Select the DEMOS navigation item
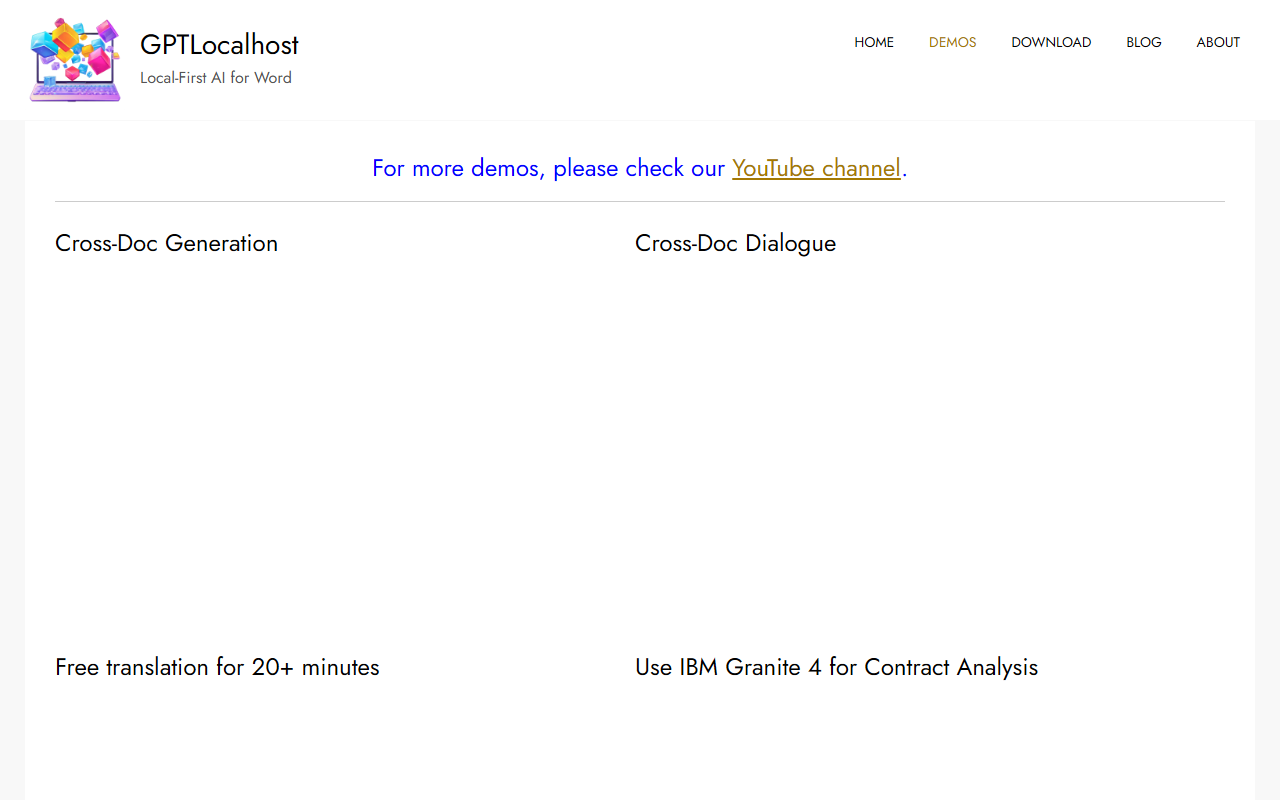Image resolution: width=1280 pixels, height=800 pixels. click(952, 42)
